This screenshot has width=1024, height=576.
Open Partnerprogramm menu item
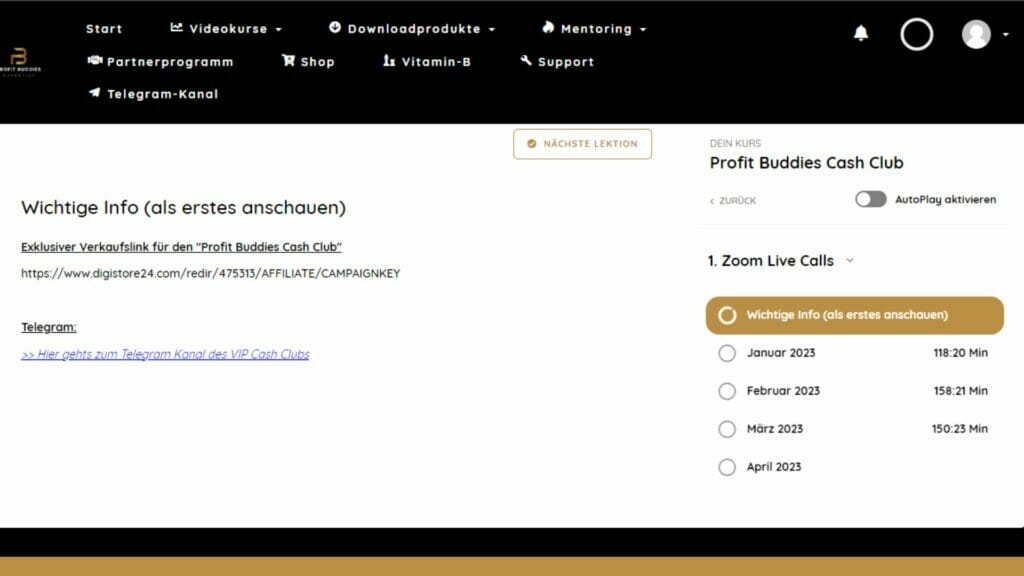point(161,61)
